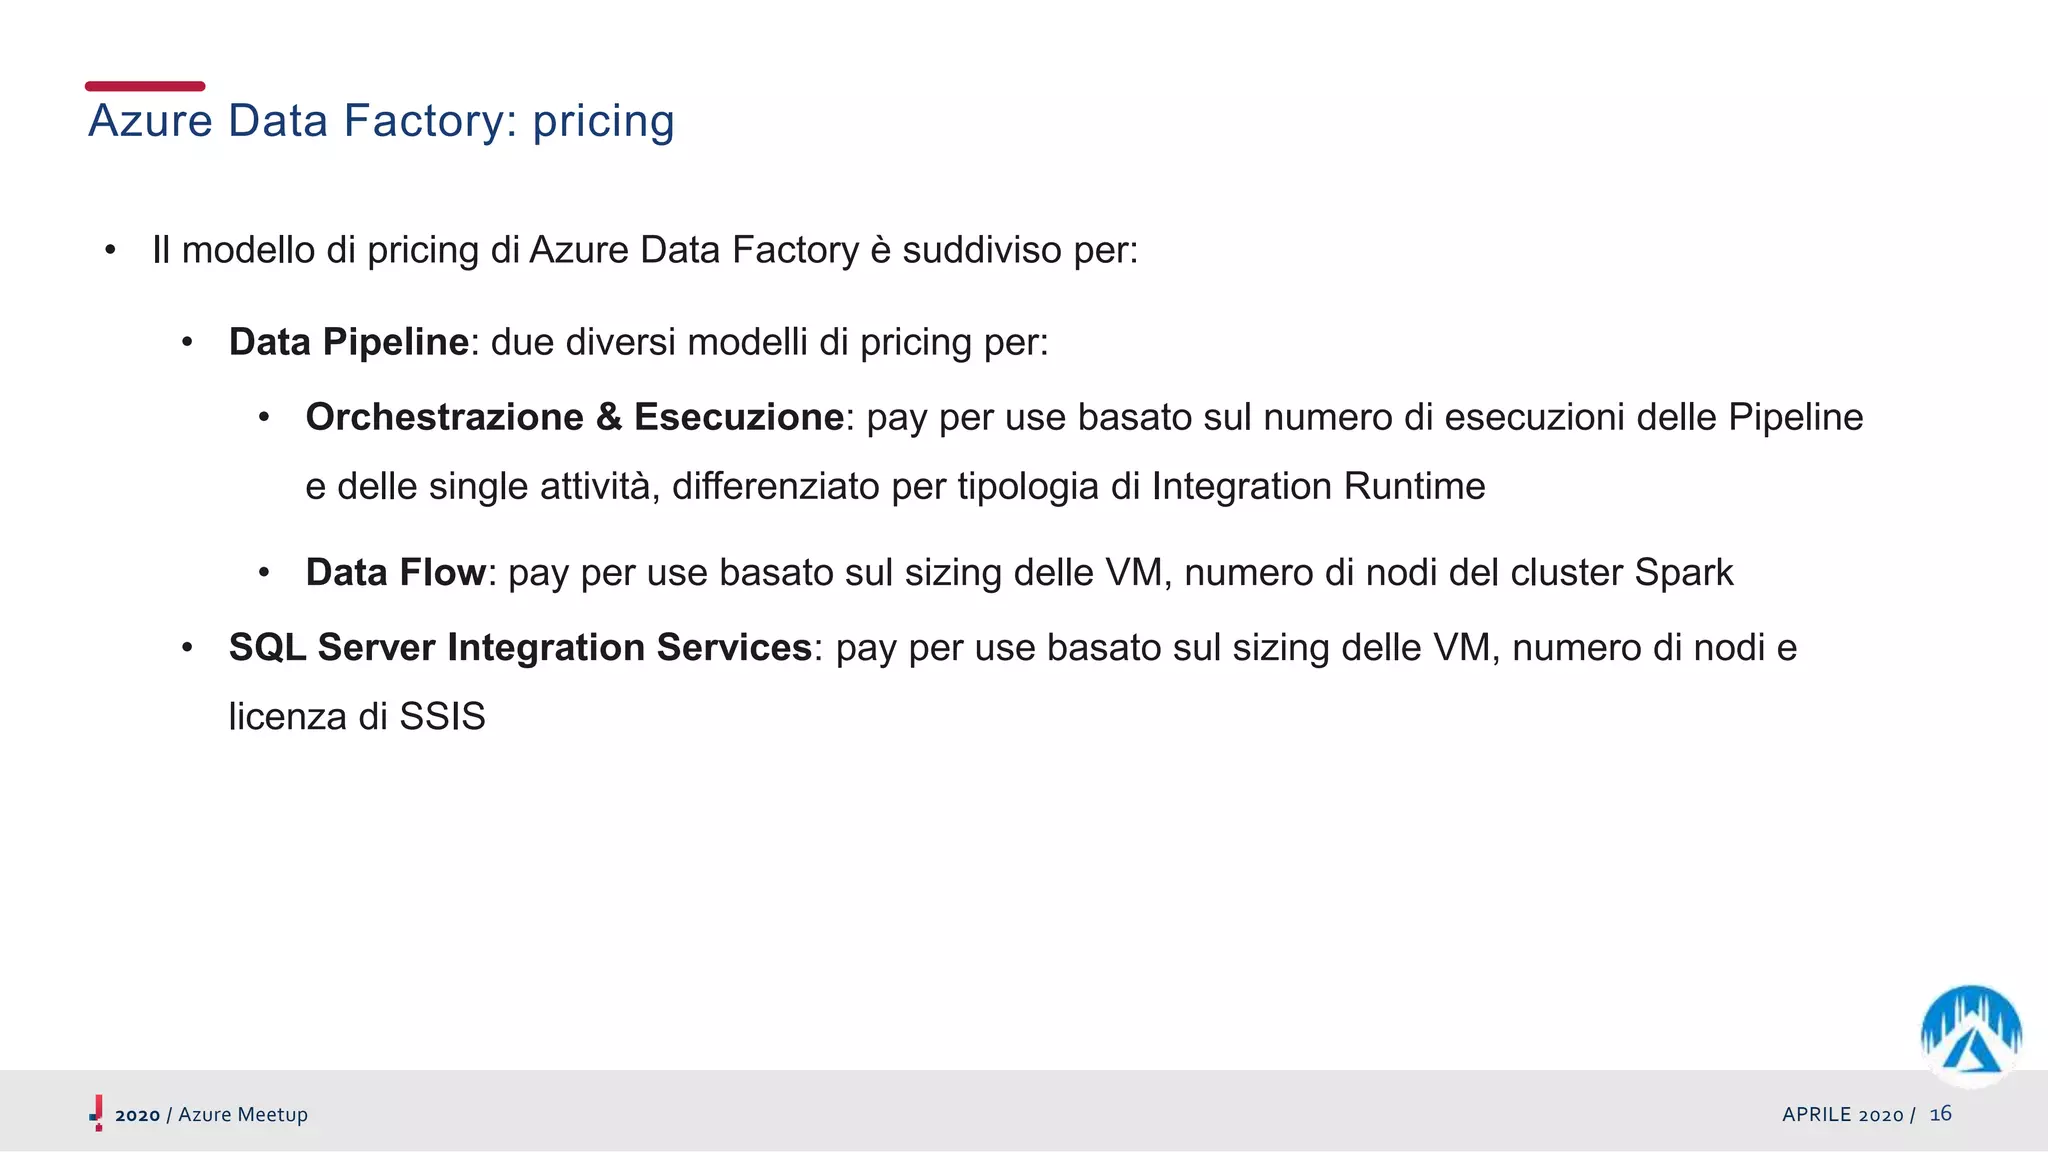
Task: Click SQL Server Integration Services text
Action: 520,647
